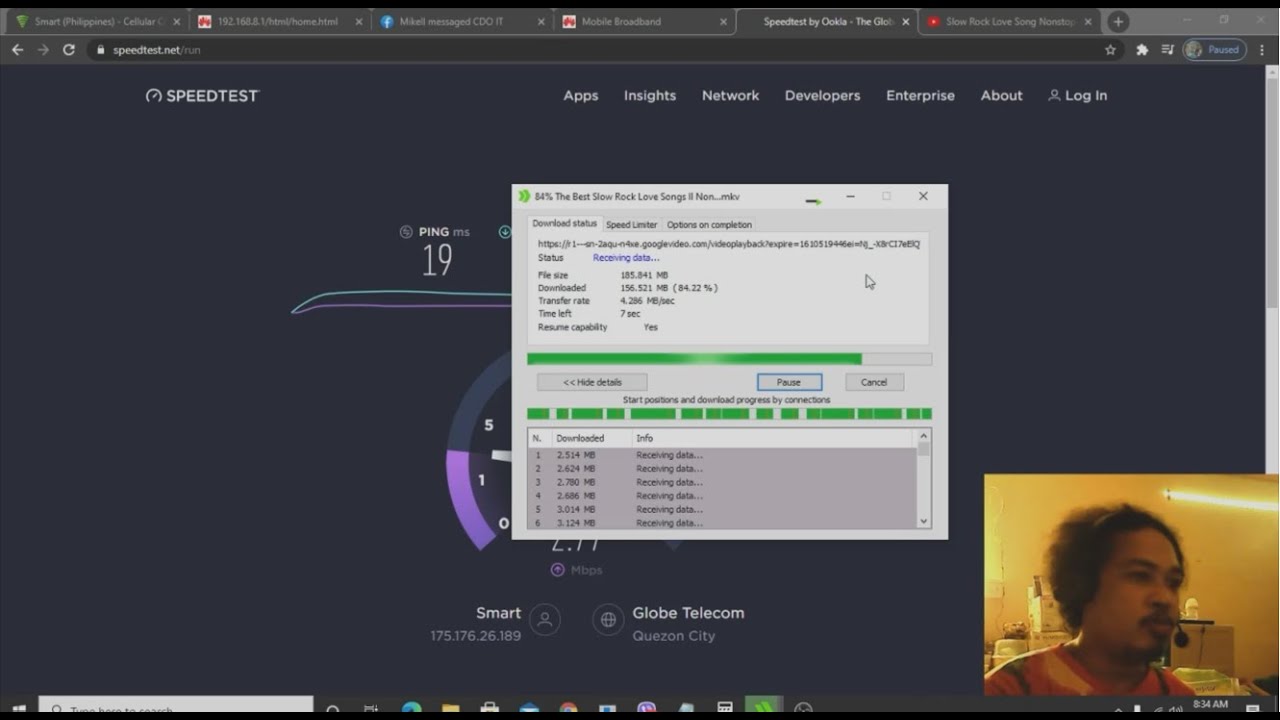Close the Mobile Broadband tab
This screenshot has width=1280, height=720.
point(723,21)
